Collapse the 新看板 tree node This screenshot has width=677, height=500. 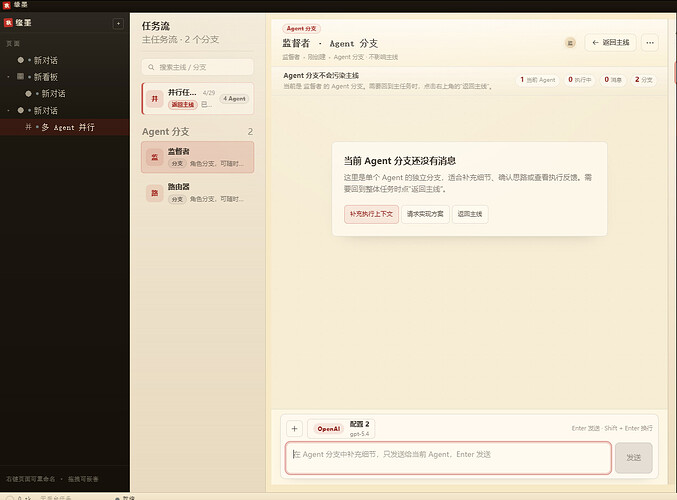(x=8, y=77)
